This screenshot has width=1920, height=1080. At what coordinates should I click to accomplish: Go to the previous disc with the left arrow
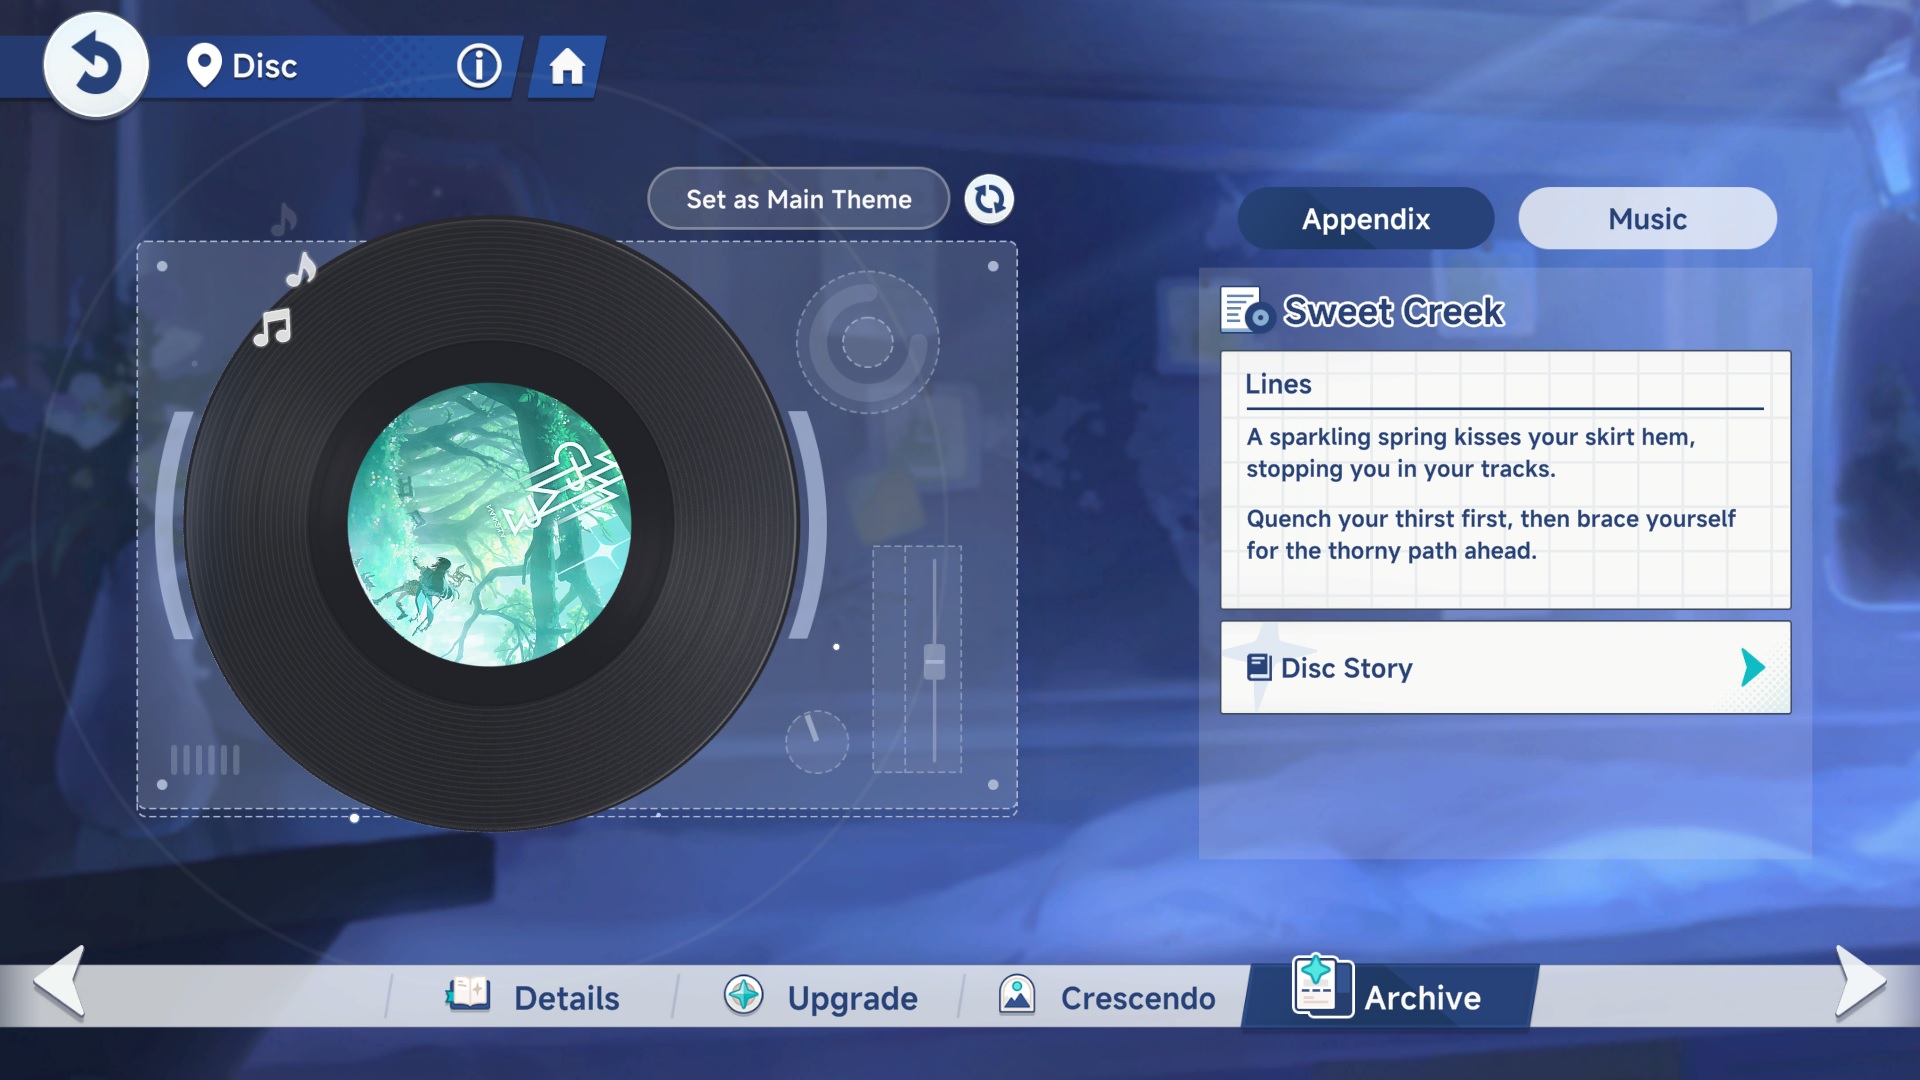(60, 982)
